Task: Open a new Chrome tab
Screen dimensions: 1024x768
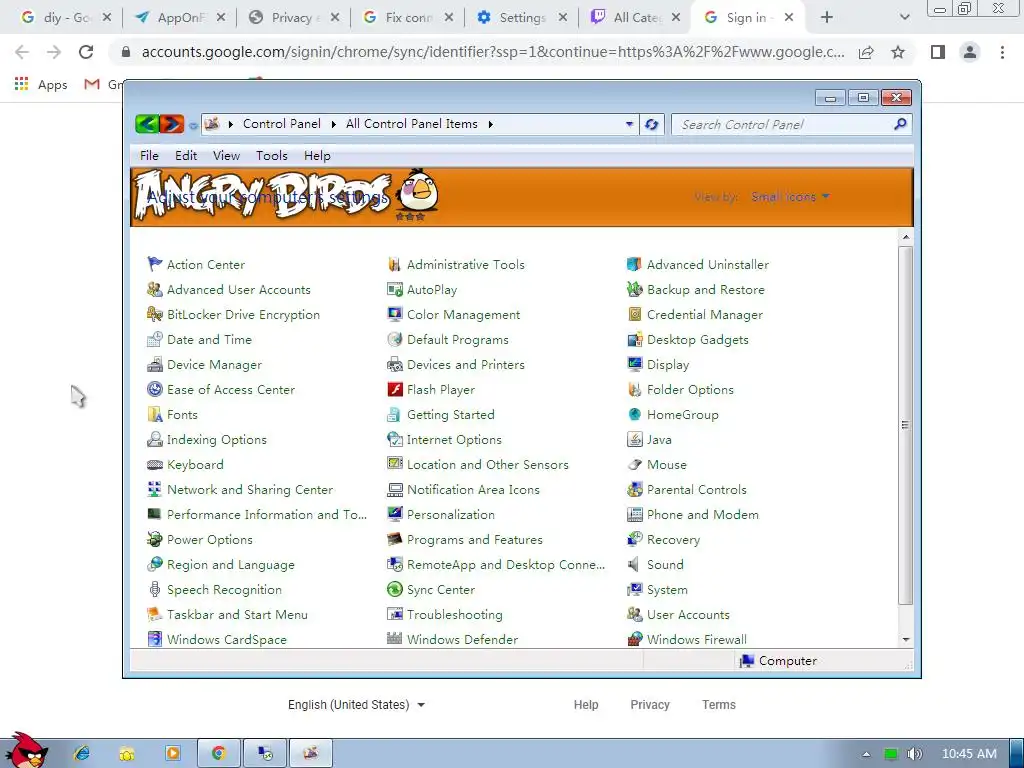Action: 826,18
